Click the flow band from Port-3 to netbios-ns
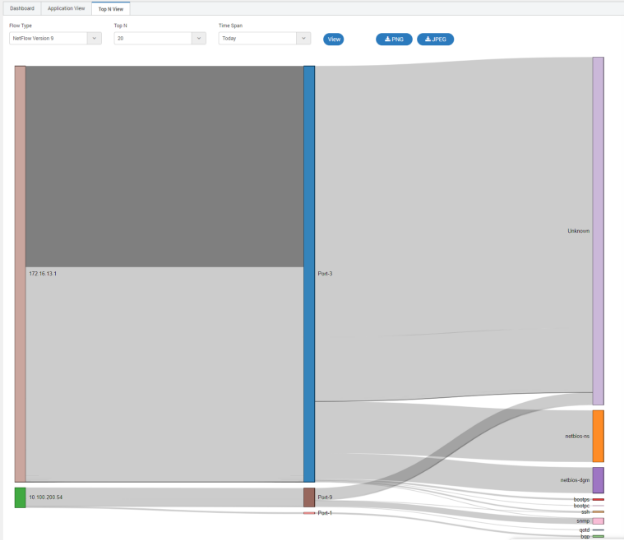 pos(454,432)
